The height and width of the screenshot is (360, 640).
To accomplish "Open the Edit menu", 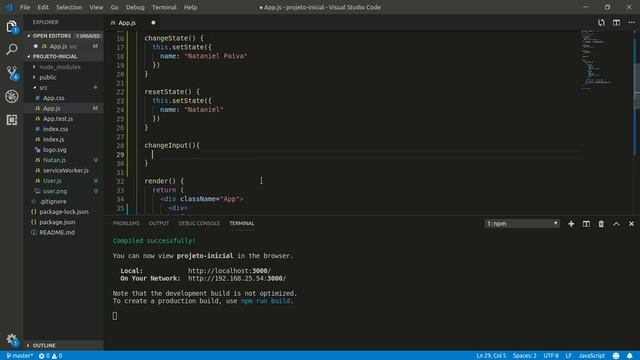I will tap(43, 7).
